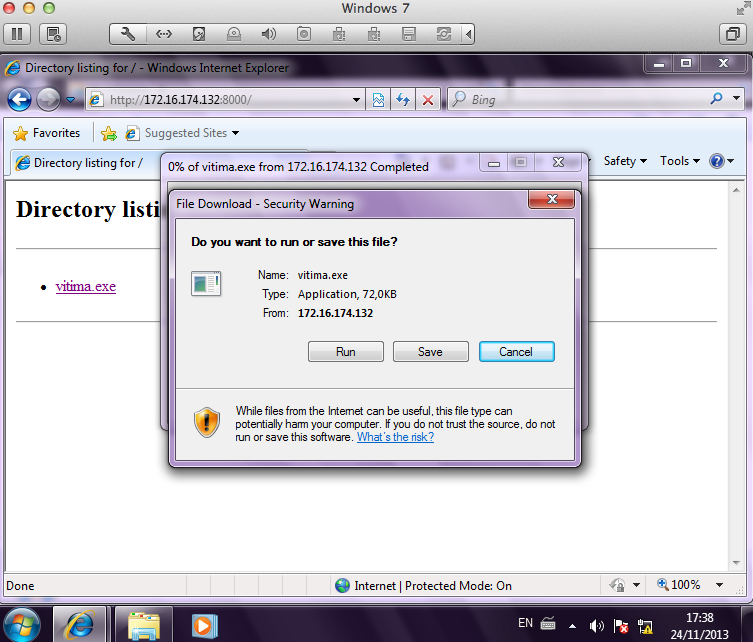Click the vitima.exe application file icon

pos(206,284)
